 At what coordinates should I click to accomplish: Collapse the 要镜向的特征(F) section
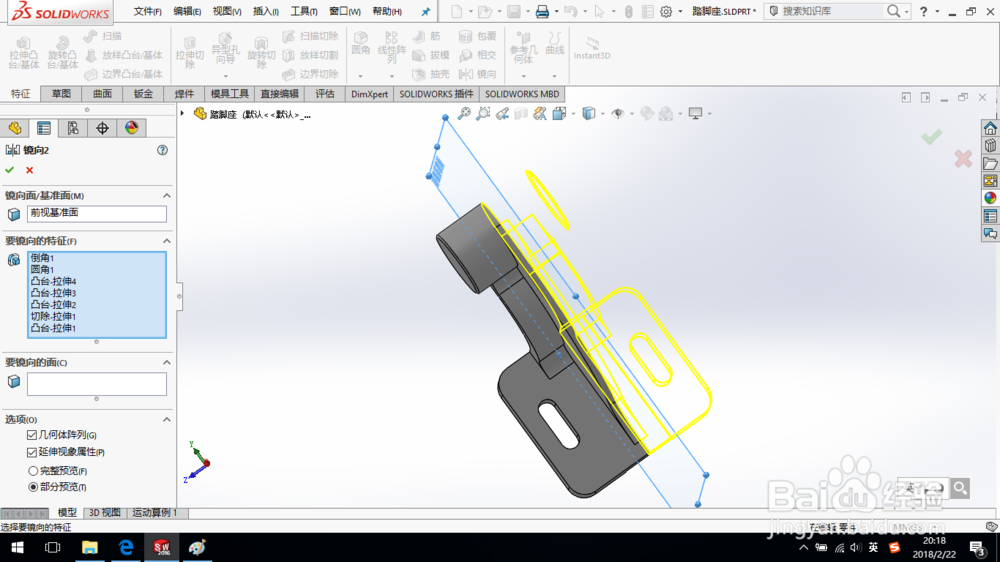click(166, 240)
